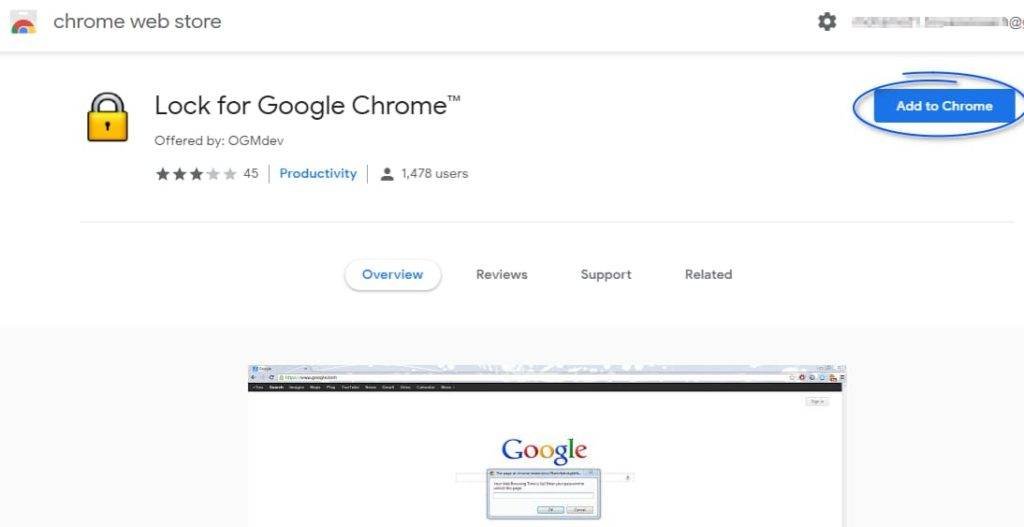This screenshot has height=527, width=1024.
Task: Click the yellow padlock extension icon
Action: click(108, 118)
